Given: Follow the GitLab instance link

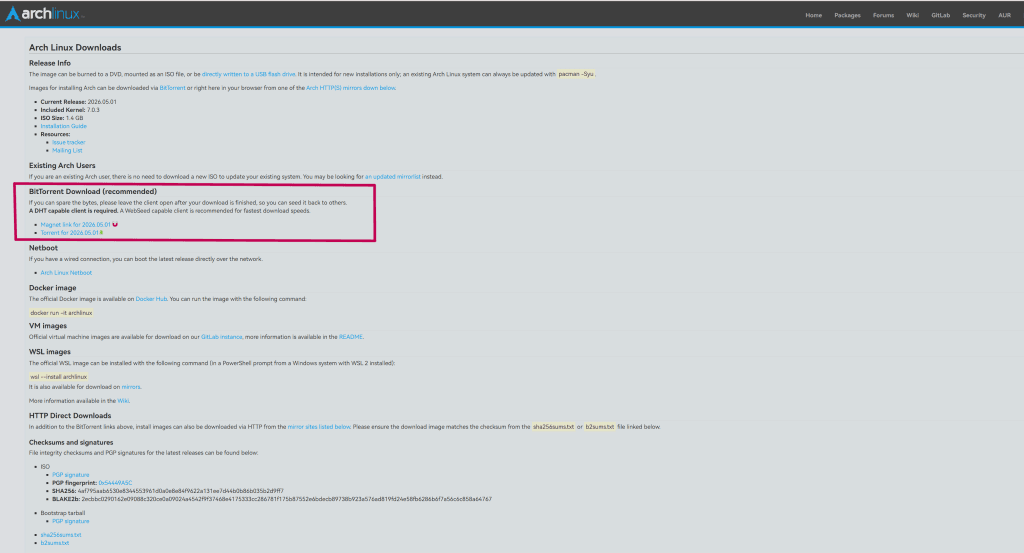Looking at the screenshot, I should (221, 337).
